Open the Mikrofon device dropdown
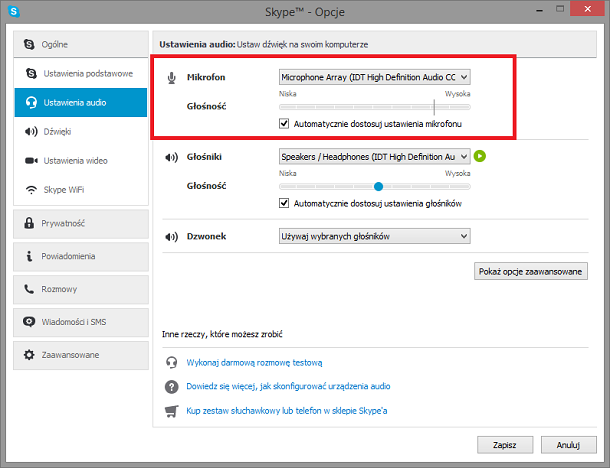 click(x=375, y=77)
